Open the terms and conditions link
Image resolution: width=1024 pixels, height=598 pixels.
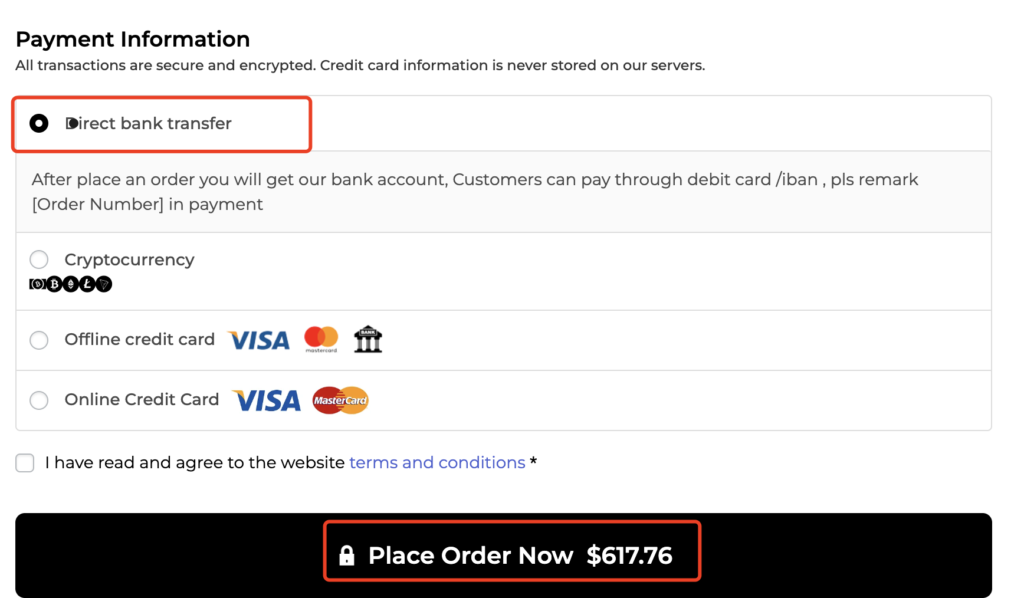[437, 462]
